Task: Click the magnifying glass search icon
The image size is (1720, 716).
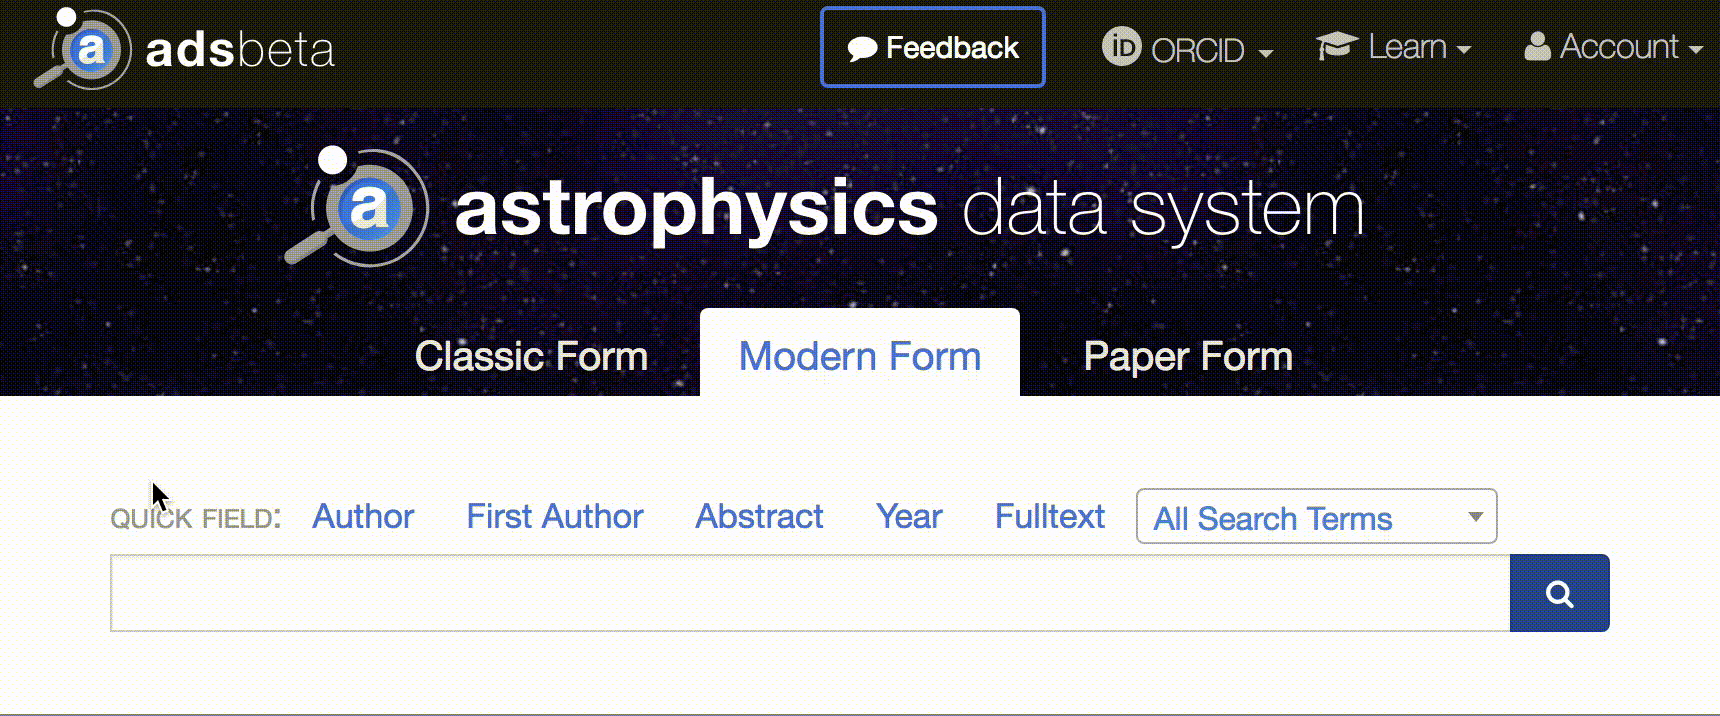Action: (1559, 592)
